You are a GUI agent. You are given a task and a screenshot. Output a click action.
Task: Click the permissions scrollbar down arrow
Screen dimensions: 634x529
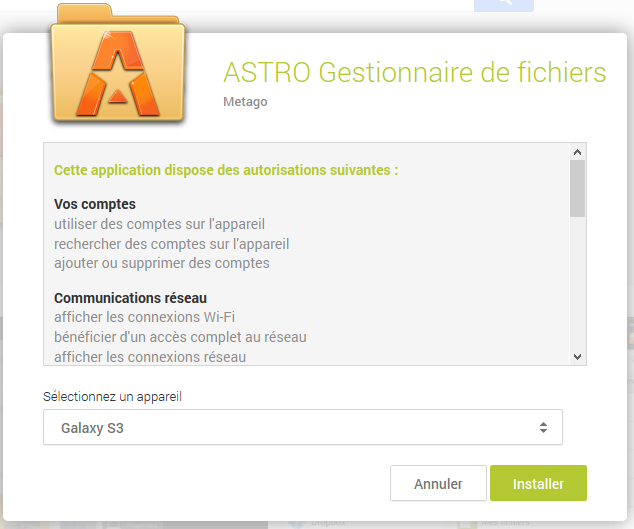pos(577,357)
